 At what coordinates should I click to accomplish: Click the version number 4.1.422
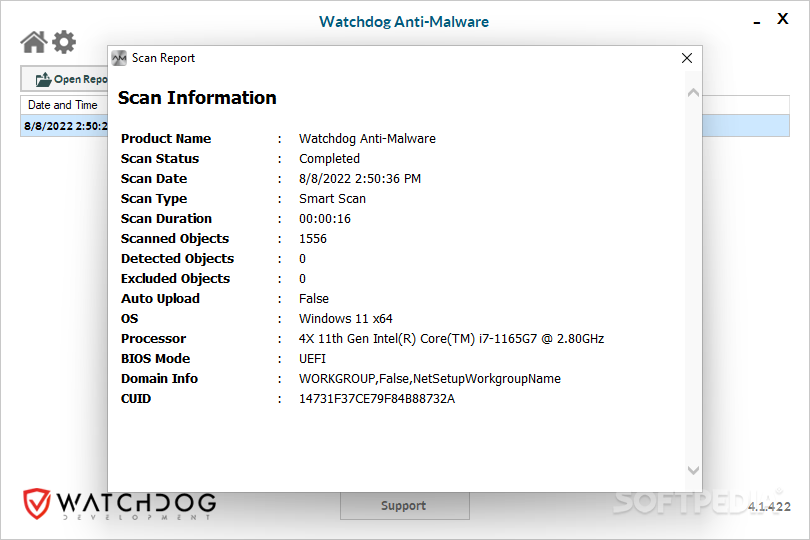point(769,506)
